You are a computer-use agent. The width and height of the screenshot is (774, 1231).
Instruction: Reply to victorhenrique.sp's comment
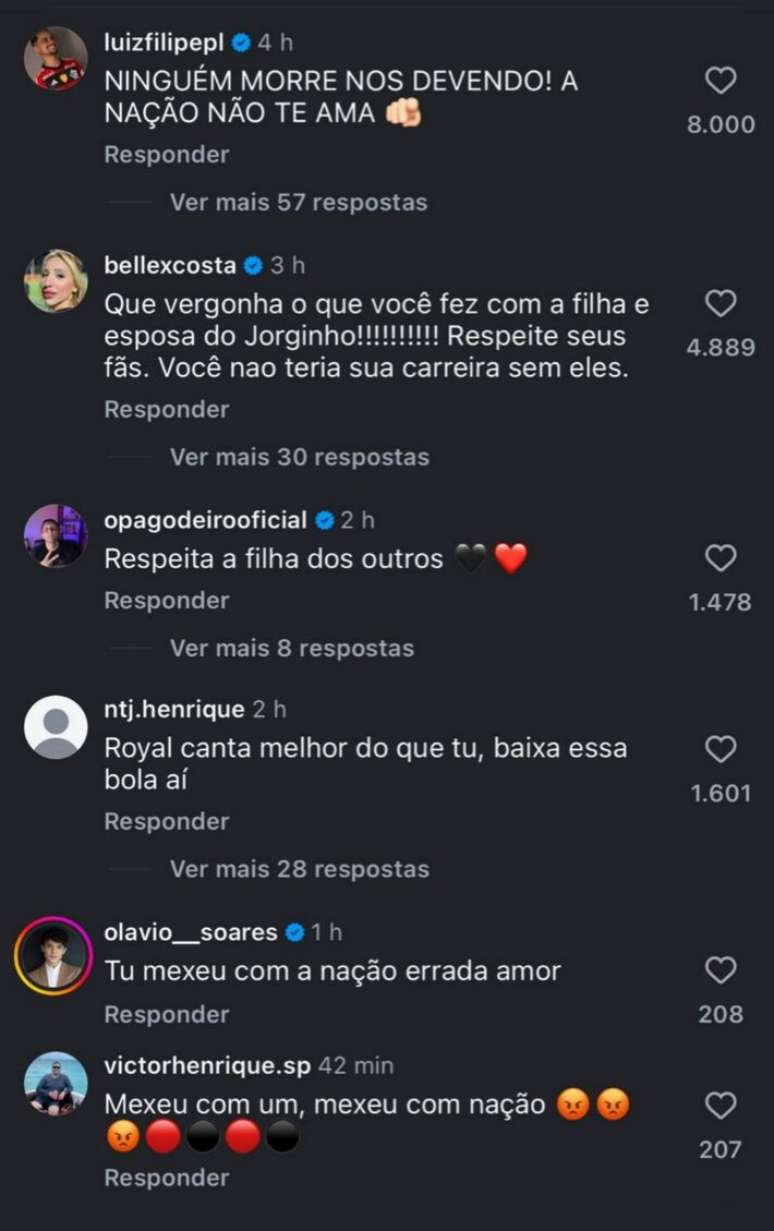(x=167, y=1178)
